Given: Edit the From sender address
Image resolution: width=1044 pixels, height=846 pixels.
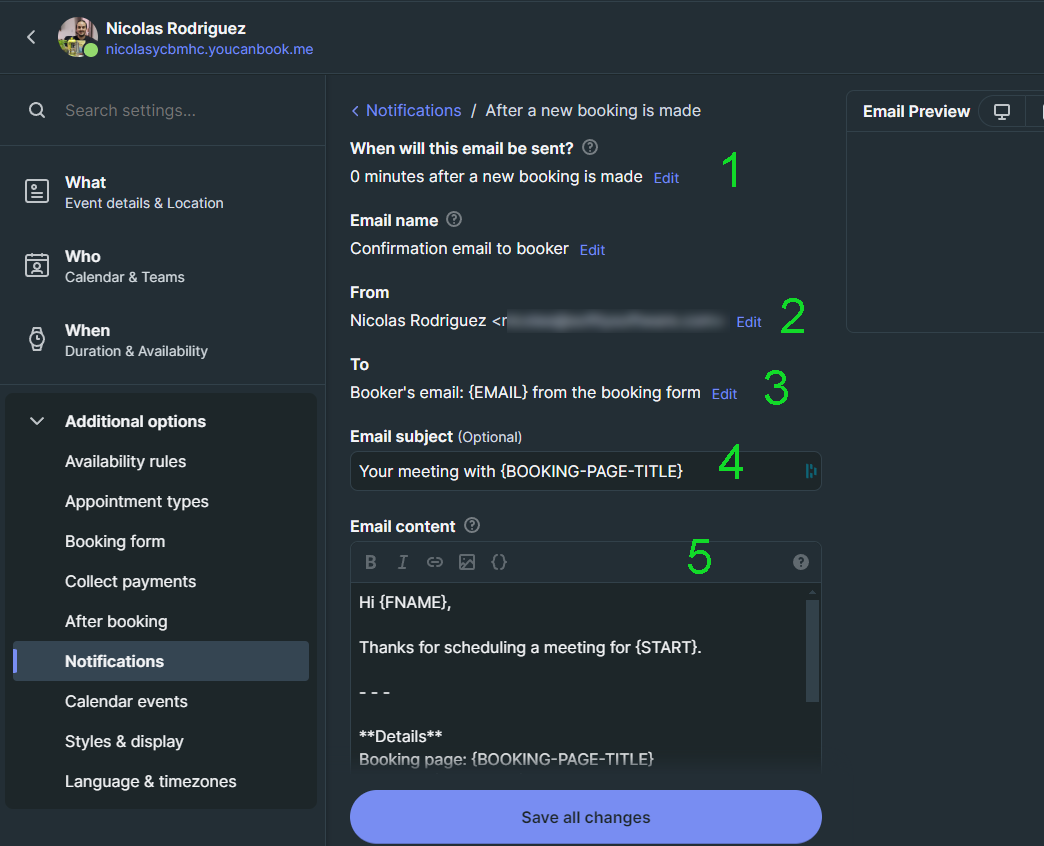Looking at the screenshot, I should click(x=748, y=322).
